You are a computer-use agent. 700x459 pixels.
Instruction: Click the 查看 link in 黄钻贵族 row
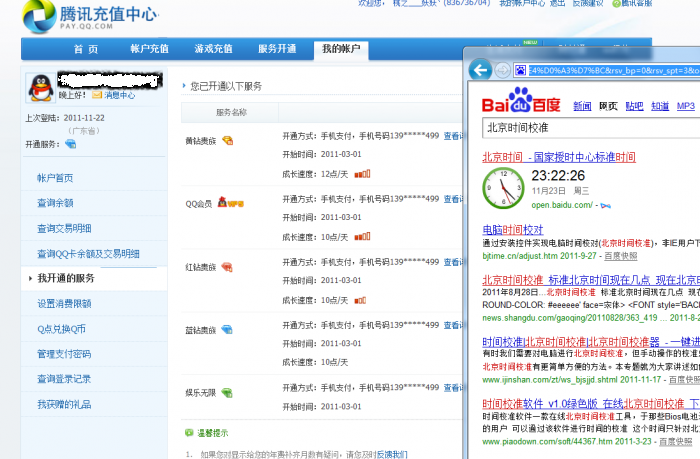click(453, 136)
